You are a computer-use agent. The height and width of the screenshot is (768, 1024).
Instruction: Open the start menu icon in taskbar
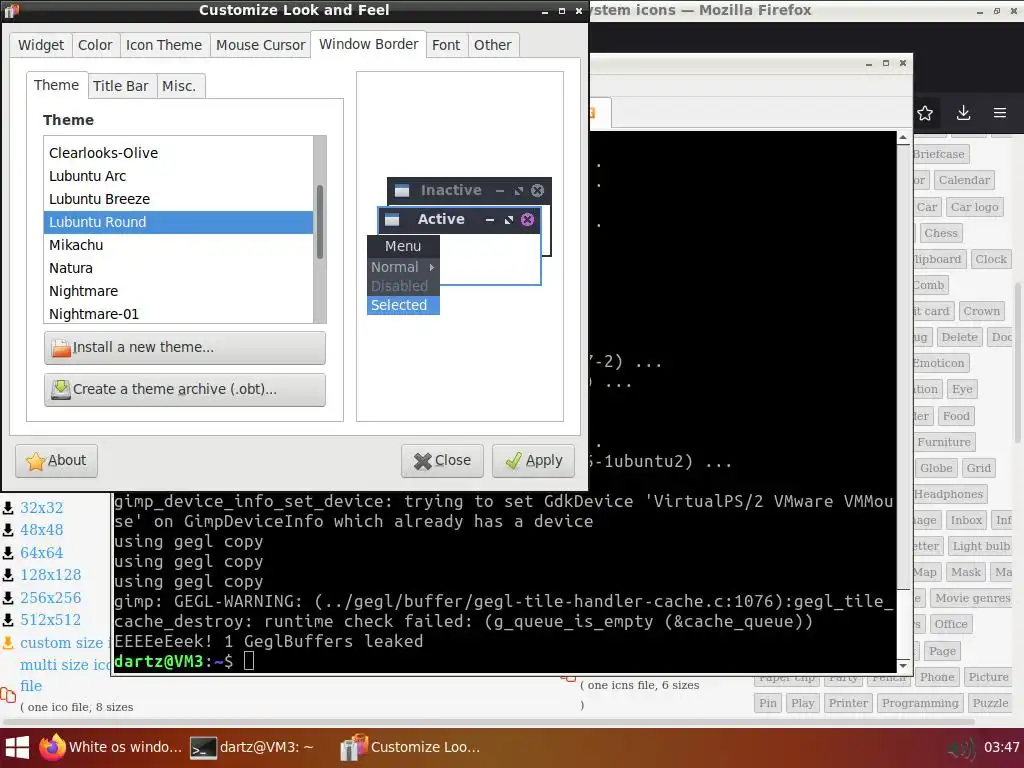(x=17, y=747)
